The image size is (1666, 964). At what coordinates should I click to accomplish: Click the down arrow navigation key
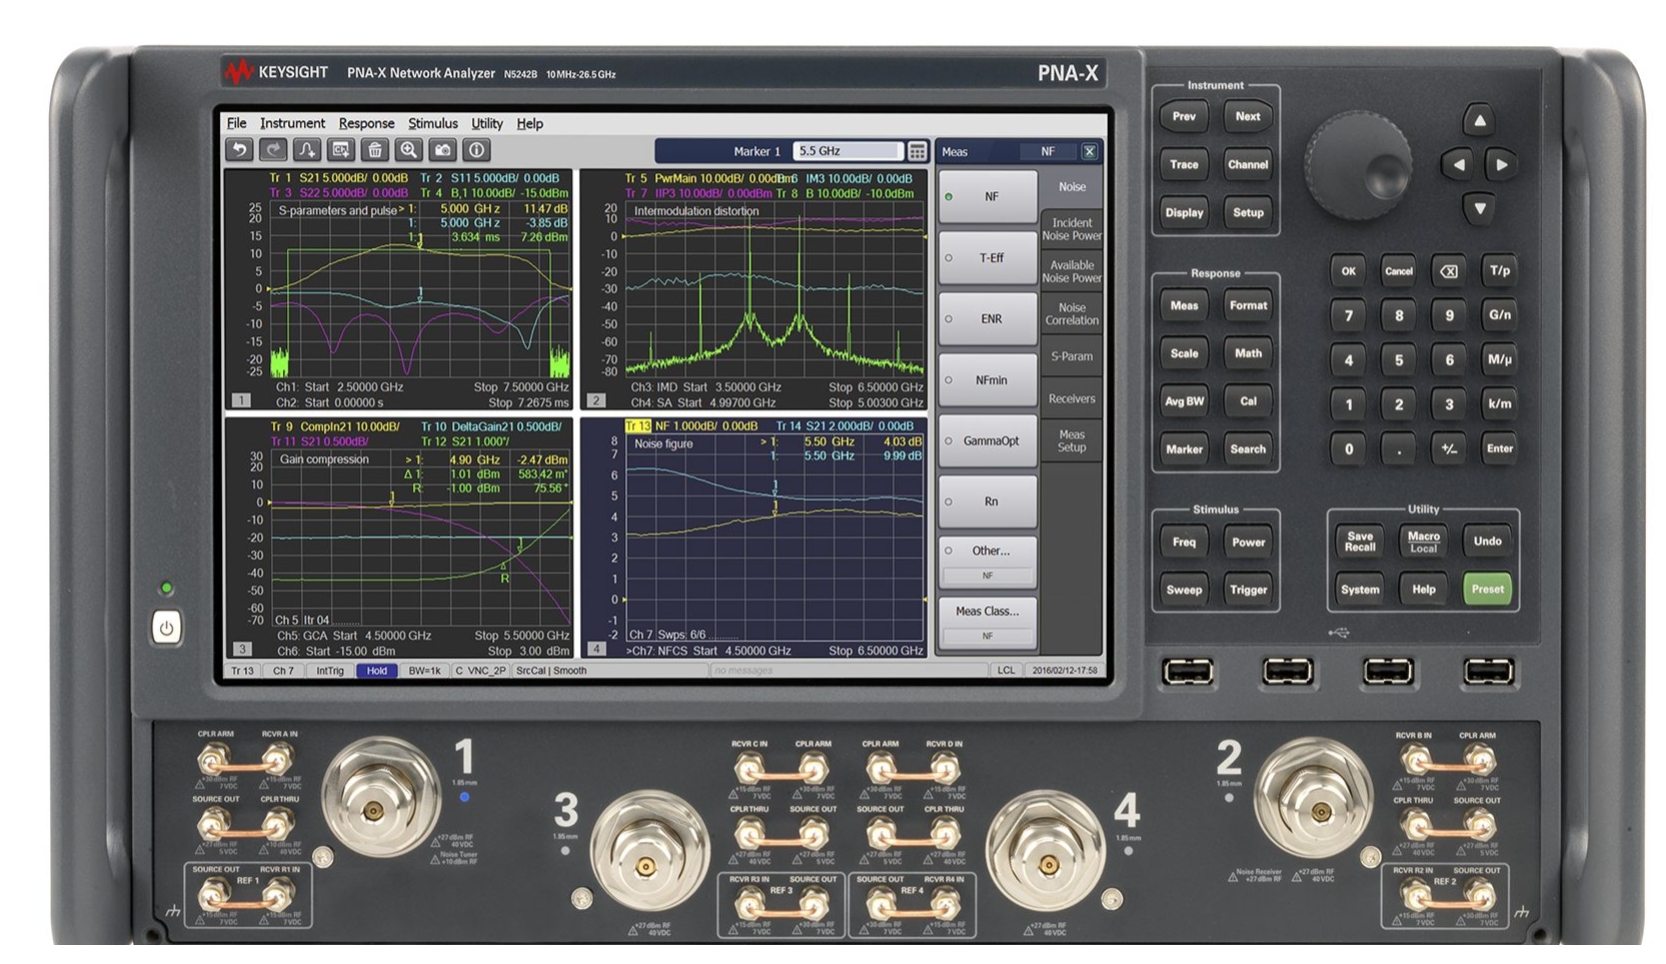1479,208
